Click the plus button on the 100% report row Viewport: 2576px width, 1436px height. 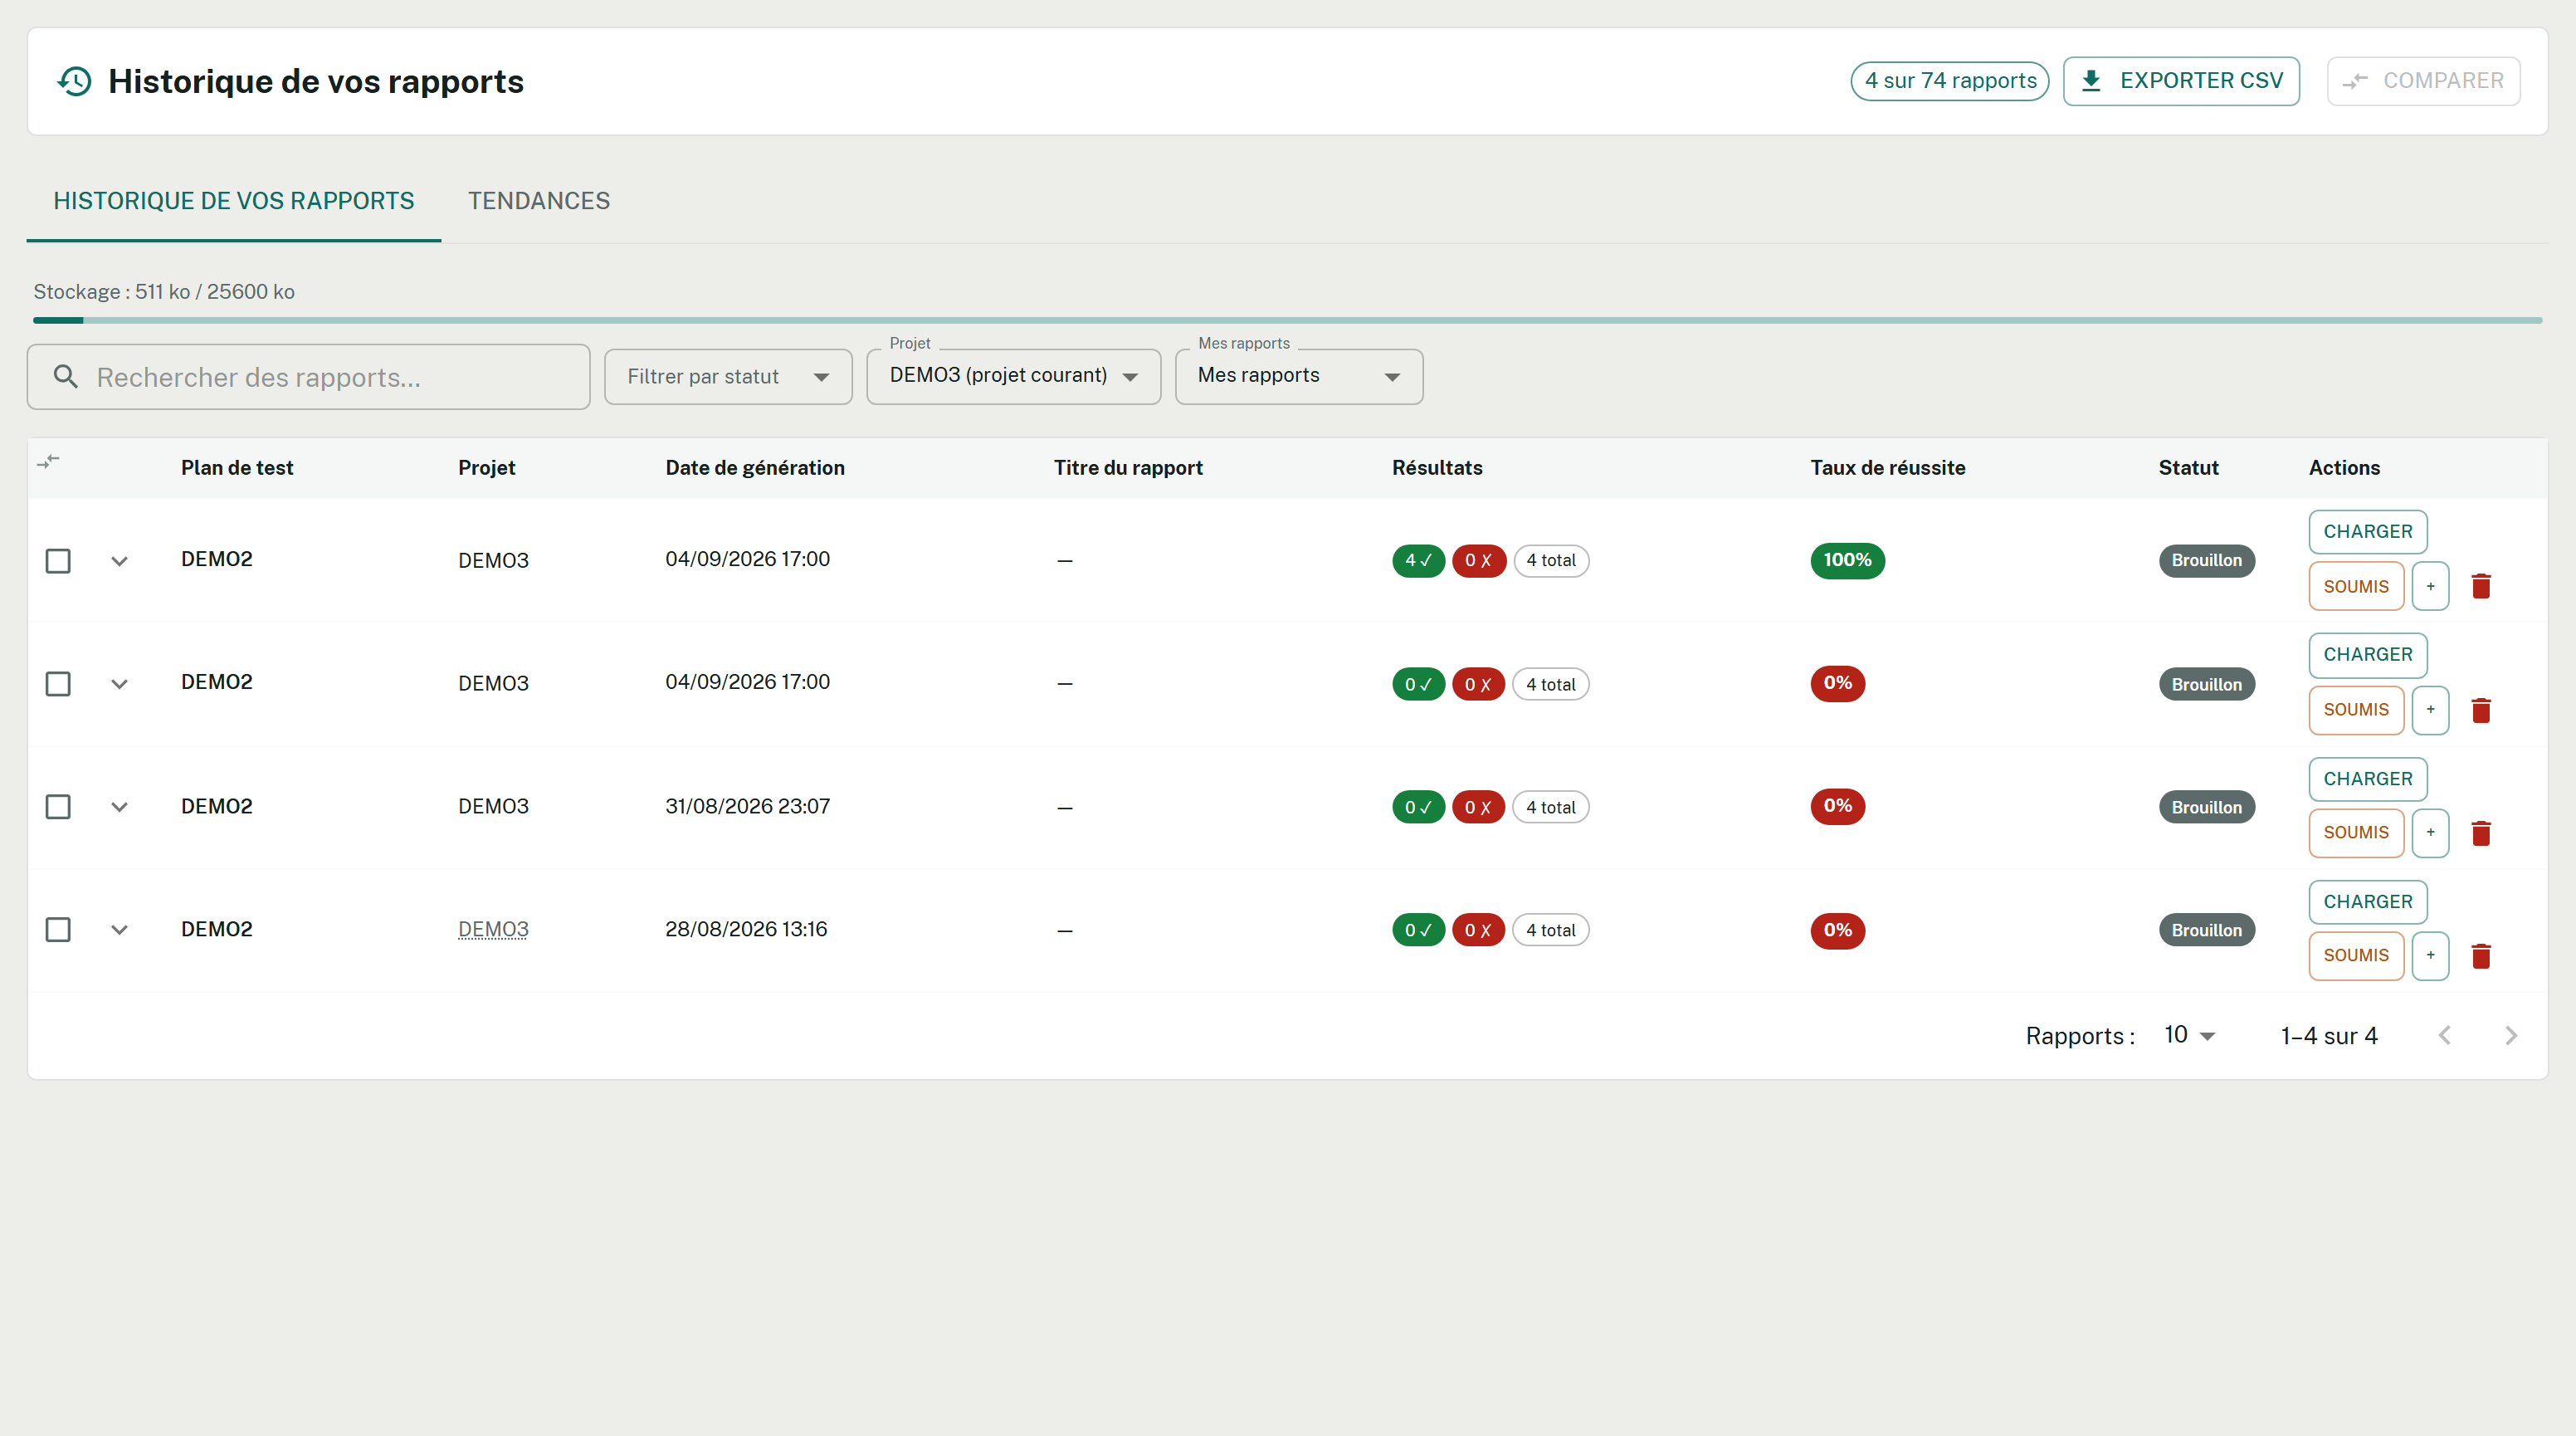pos(2430,586)
